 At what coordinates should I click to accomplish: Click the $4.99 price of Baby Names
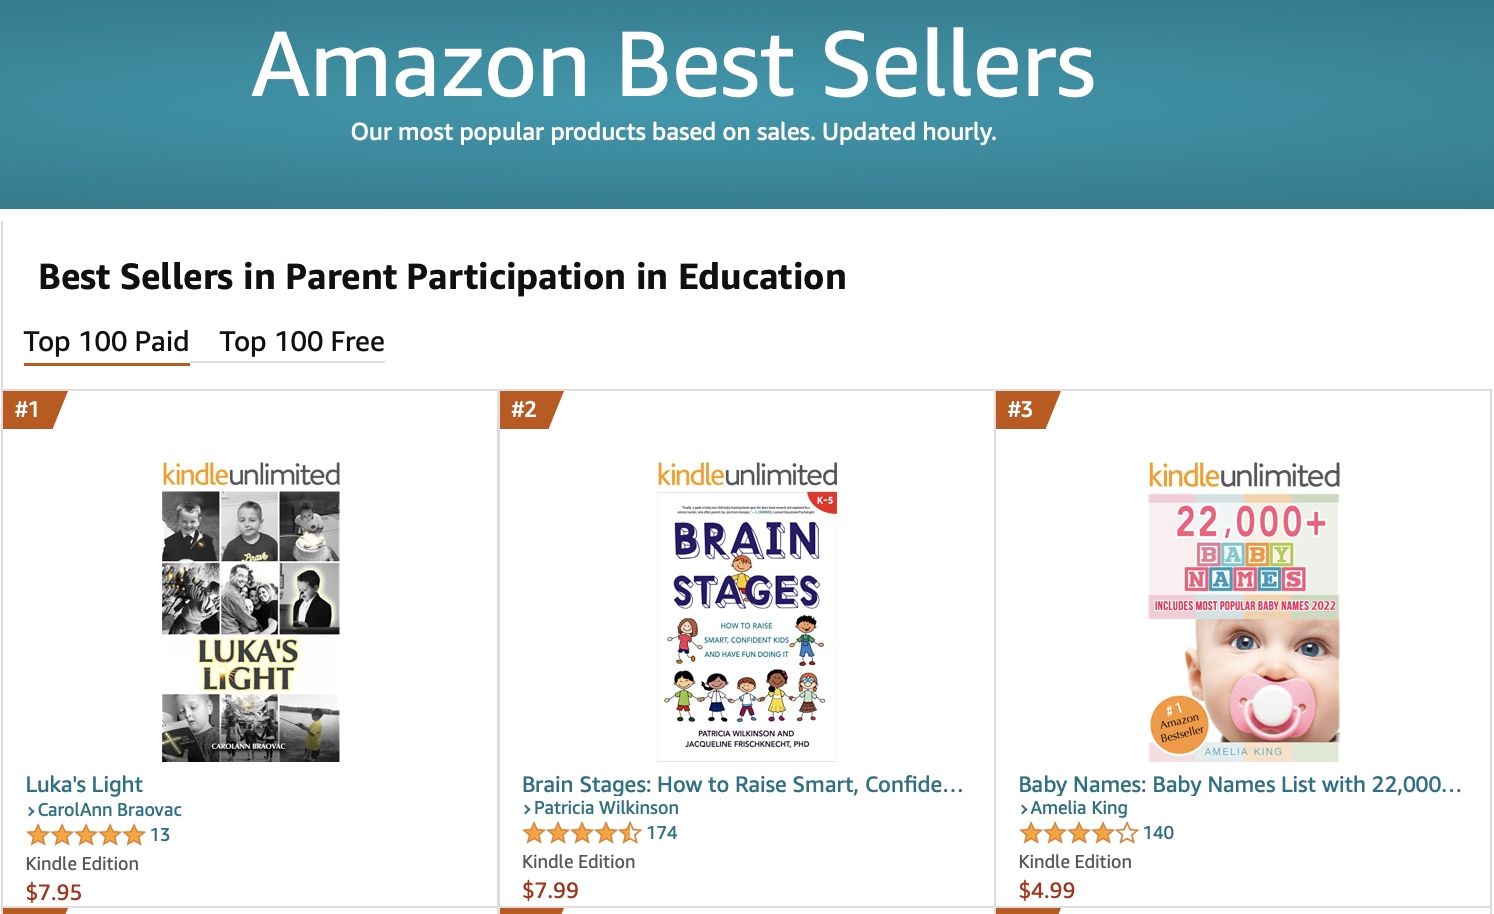pos(1047,890)
